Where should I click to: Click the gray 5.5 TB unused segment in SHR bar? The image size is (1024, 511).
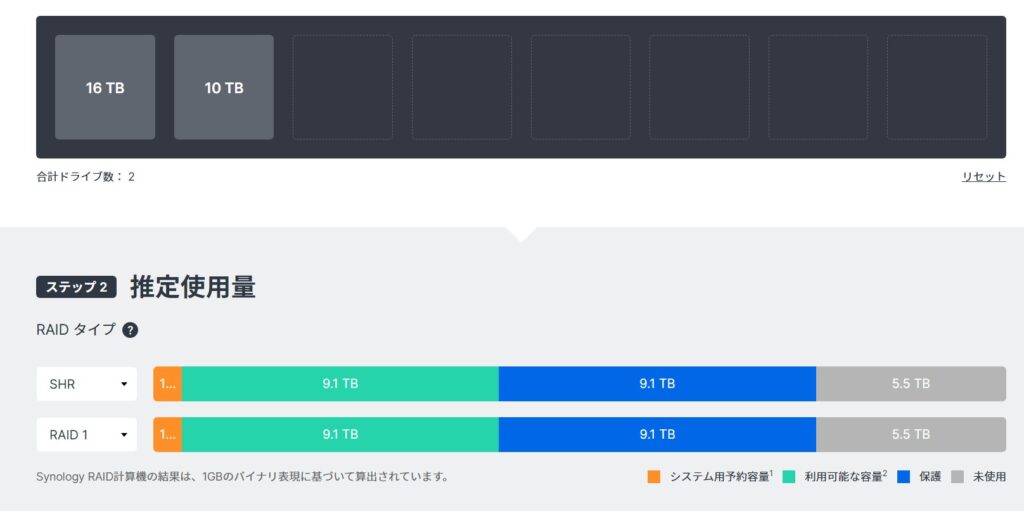(x=910, y=384)
